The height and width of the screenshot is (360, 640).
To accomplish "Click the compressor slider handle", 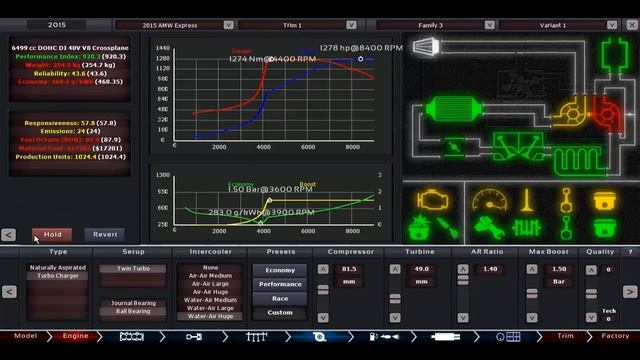I will point(323,290).
